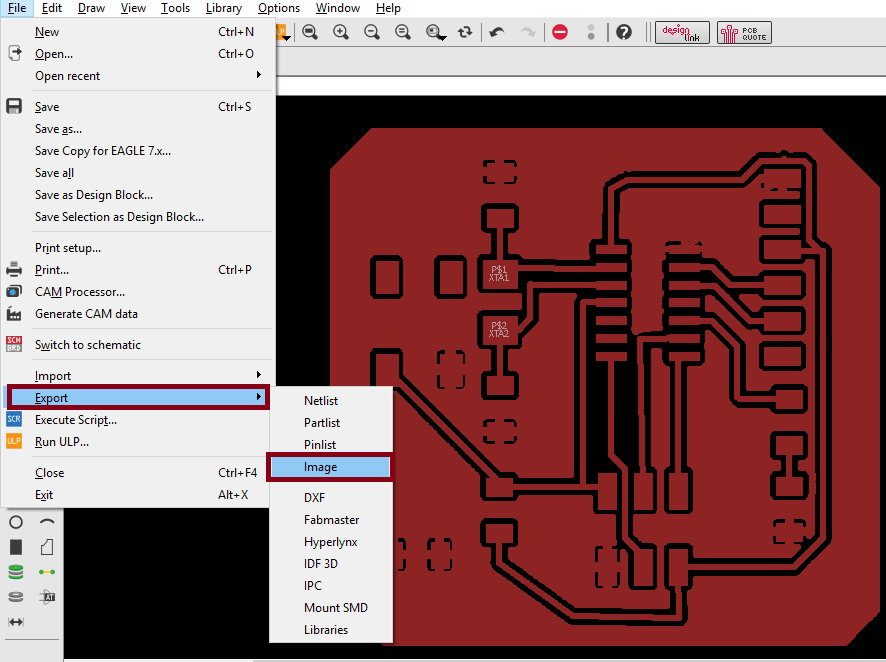Click the File menu in menu bar
The image size is (886, 662).
[x=17, y=8]
